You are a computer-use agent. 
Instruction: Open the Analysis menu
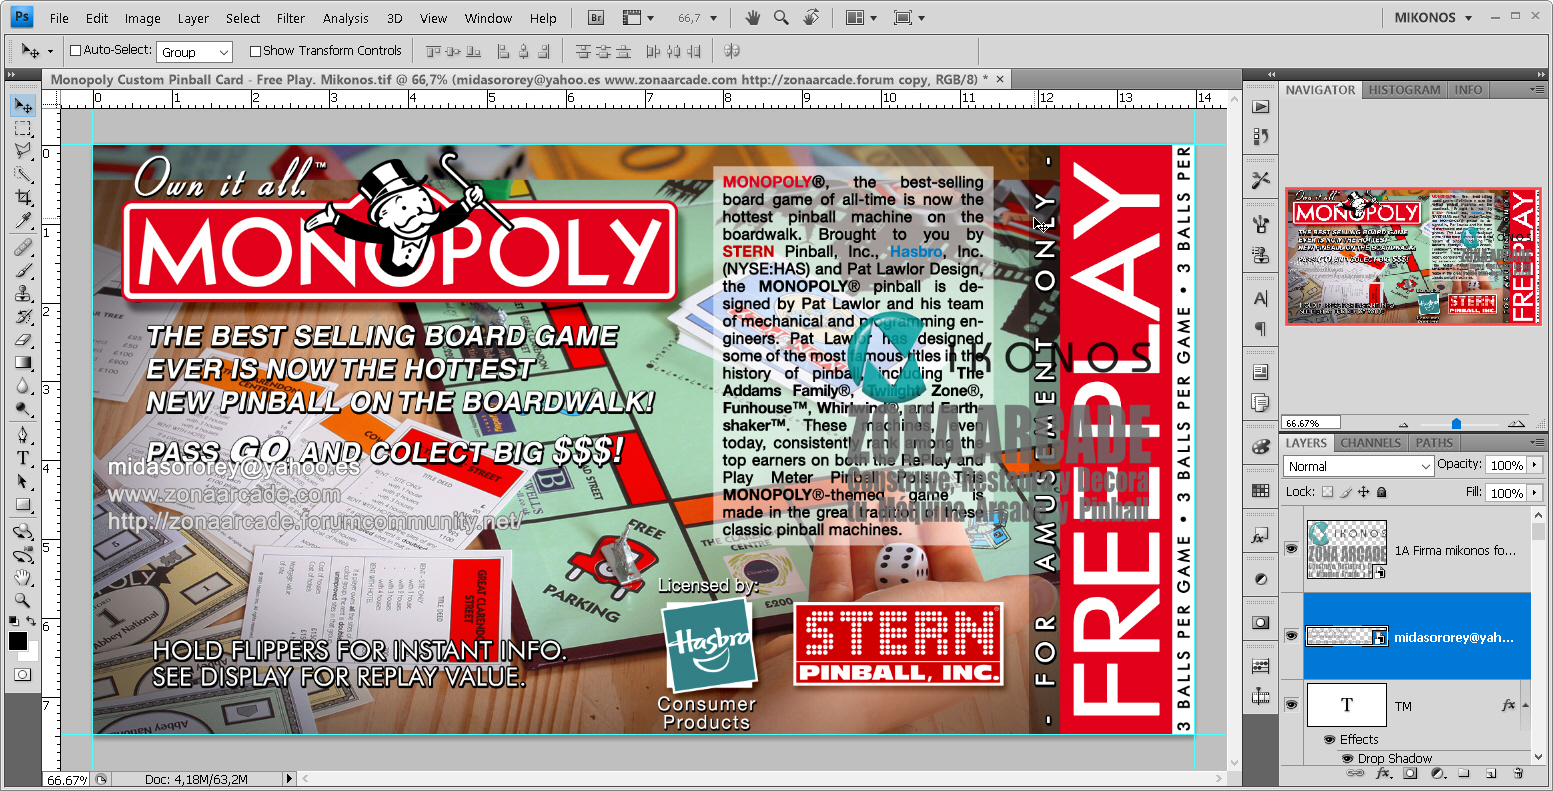tap(346, 18)
